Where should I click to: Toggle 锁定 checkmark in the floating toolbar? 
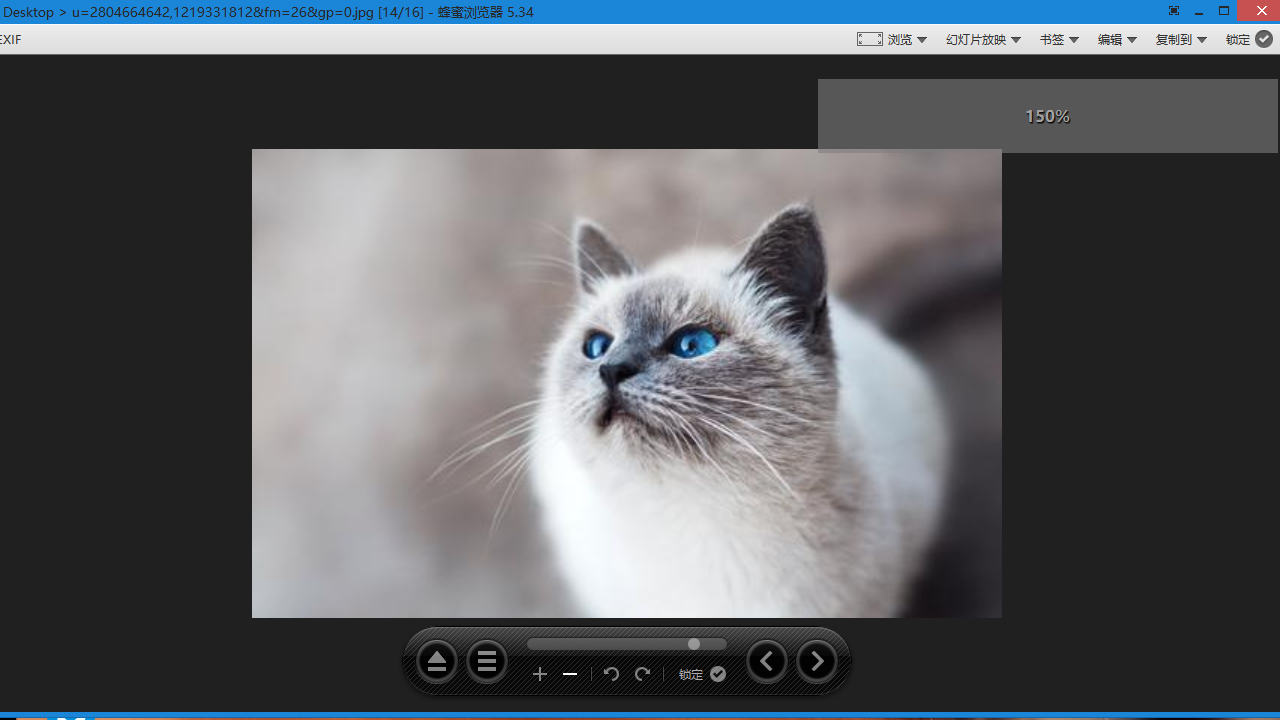pyautogui.click(x=718, y=675)
